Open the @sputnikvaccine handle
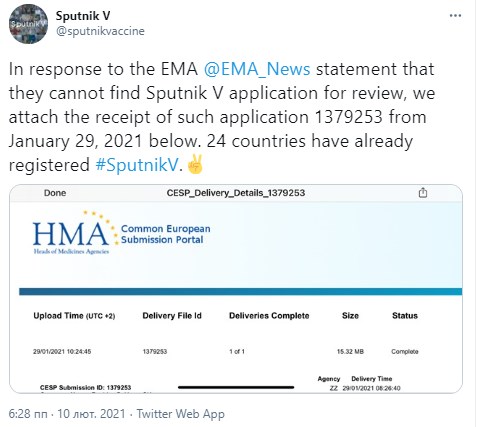 pyautogui.click(x=100, y=31)
